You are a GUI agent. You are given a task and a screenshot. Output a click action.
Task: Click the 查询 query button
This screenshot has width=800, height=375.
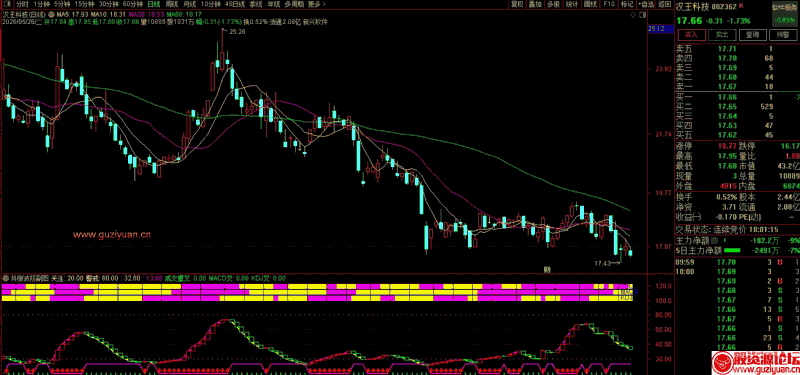(x=752, y=35)
